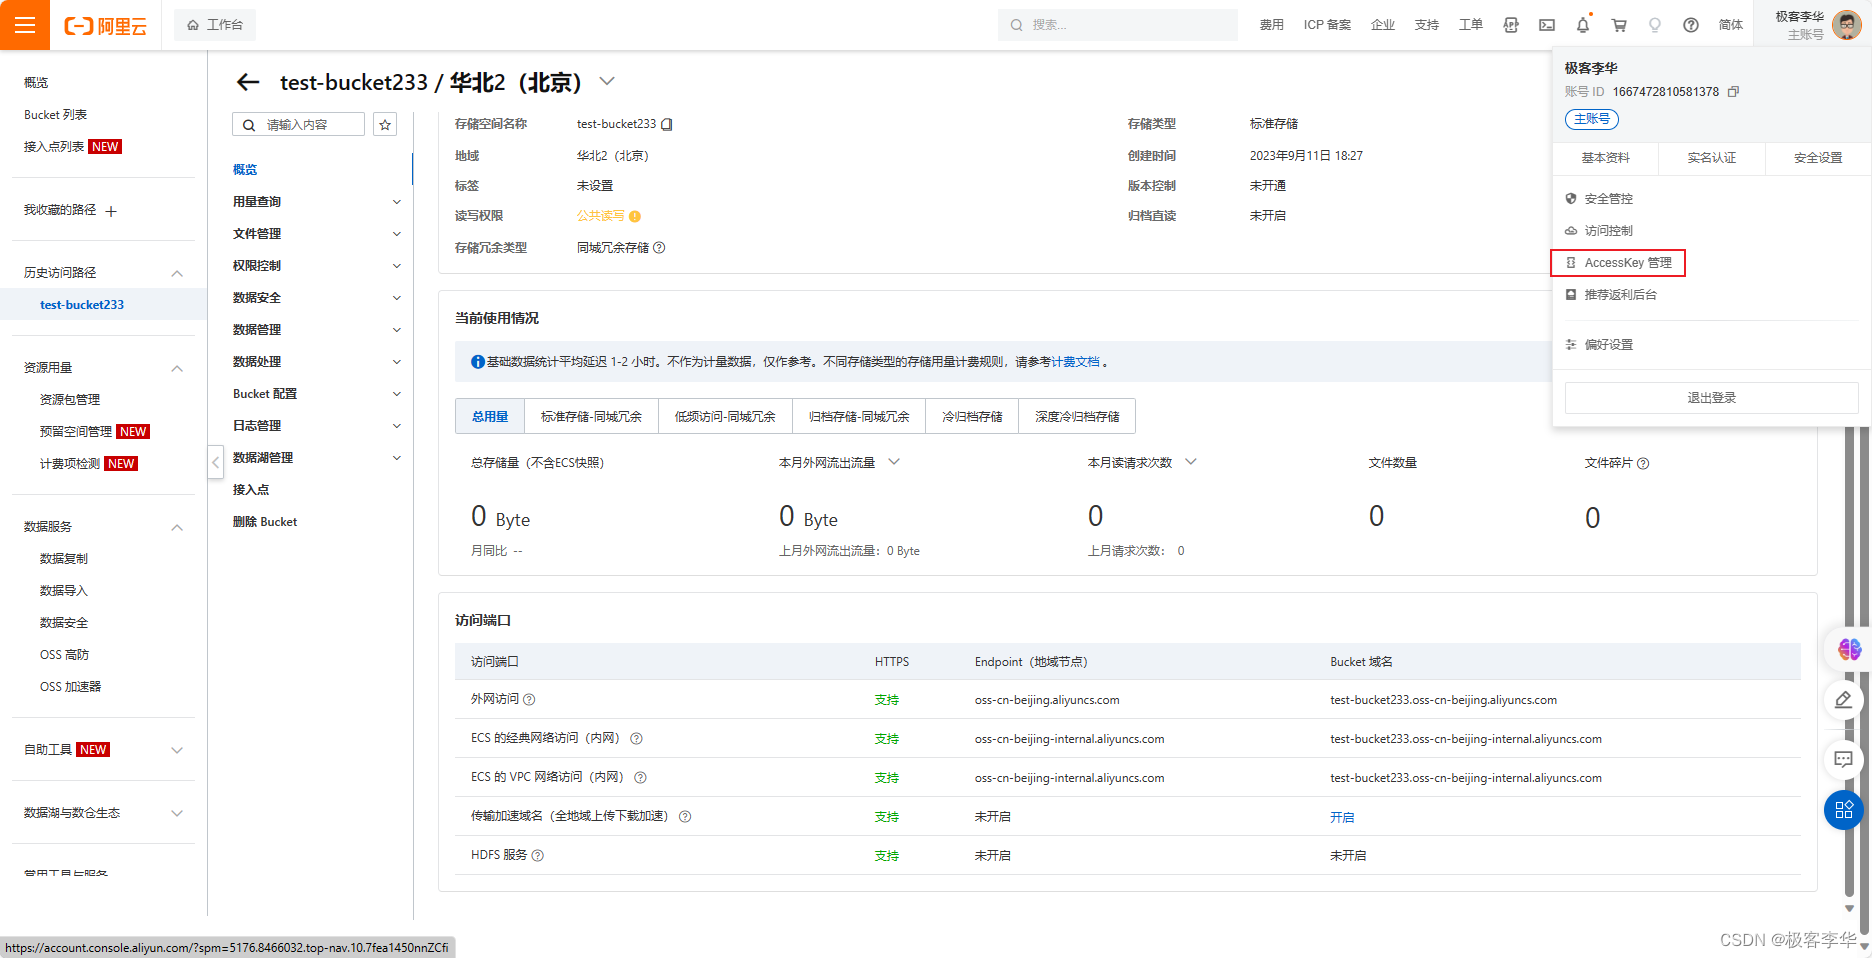The width and height of the screenshot is (1872, 958).
Task: Expand the Bucket 配置 menu section
Action: pyautogui.click(x=397, y=394)
